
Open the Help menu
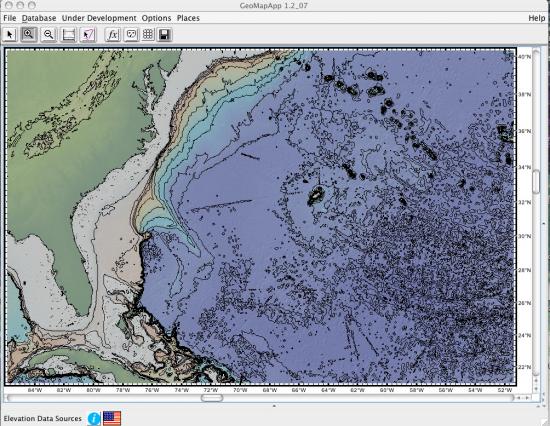[x=537, y=18]
